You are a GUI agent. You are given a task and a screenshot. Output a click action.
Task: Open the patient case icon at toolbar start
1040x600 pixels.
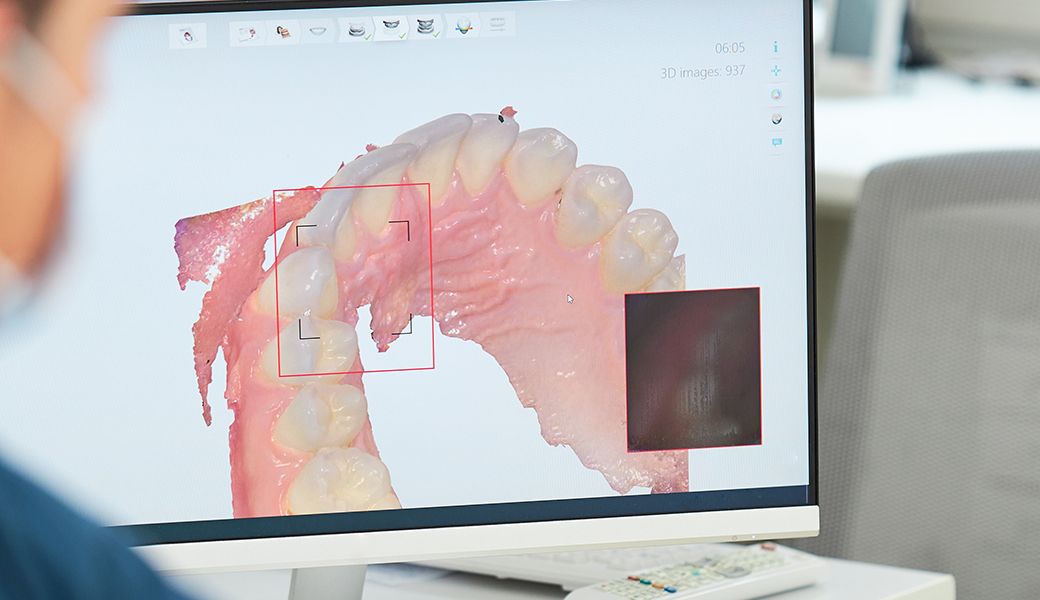tap(188, 36)
